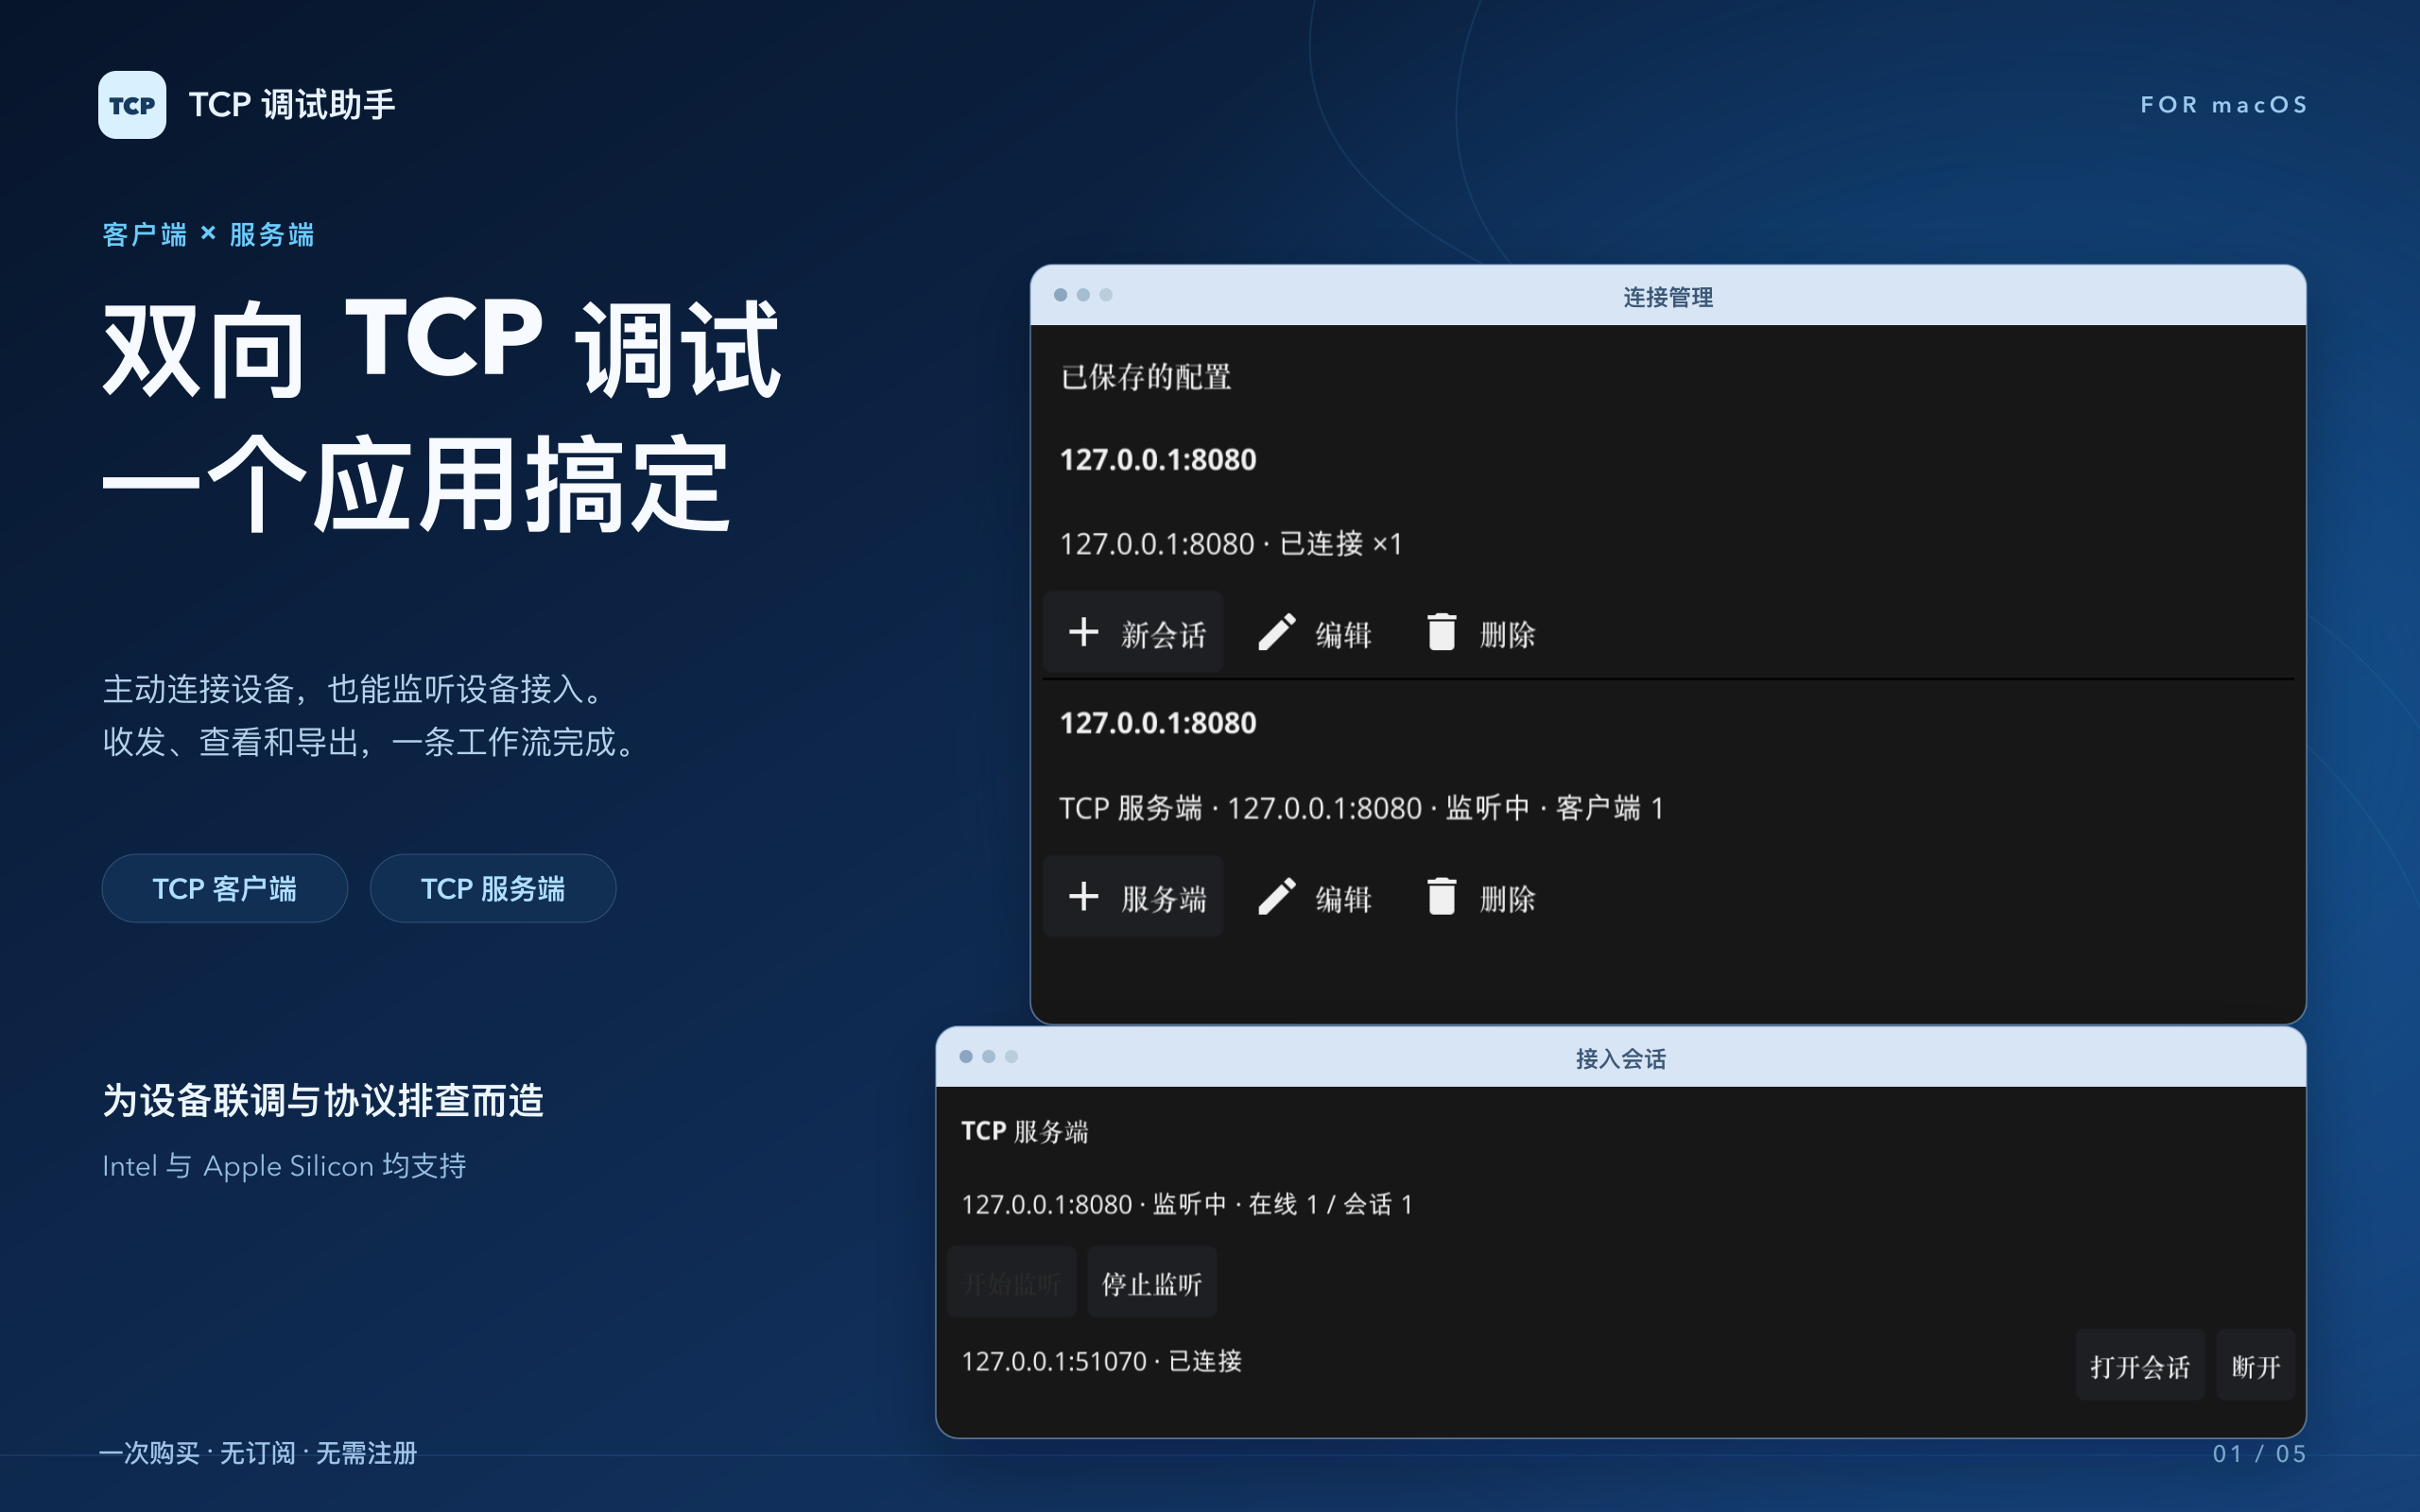Click the plus icon beside 服务端
Viewport: 2420px width, 1512px height.
click(x=1083, y=896)
